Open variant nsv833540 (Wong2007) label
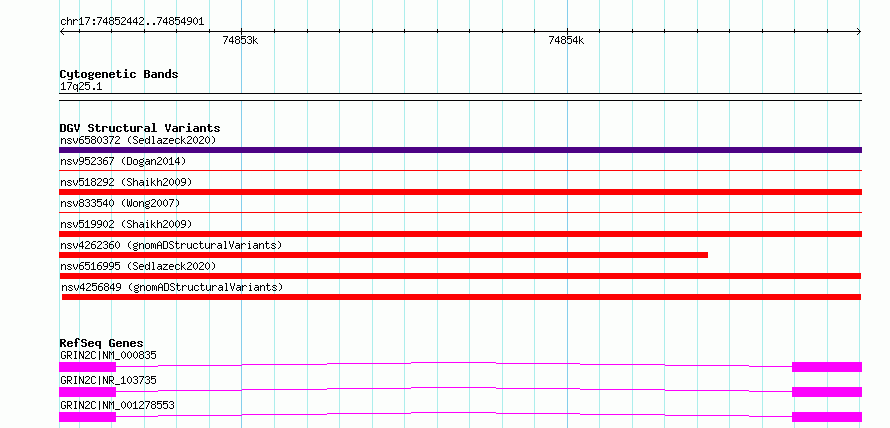890x428 pixels. click(120, 203)
